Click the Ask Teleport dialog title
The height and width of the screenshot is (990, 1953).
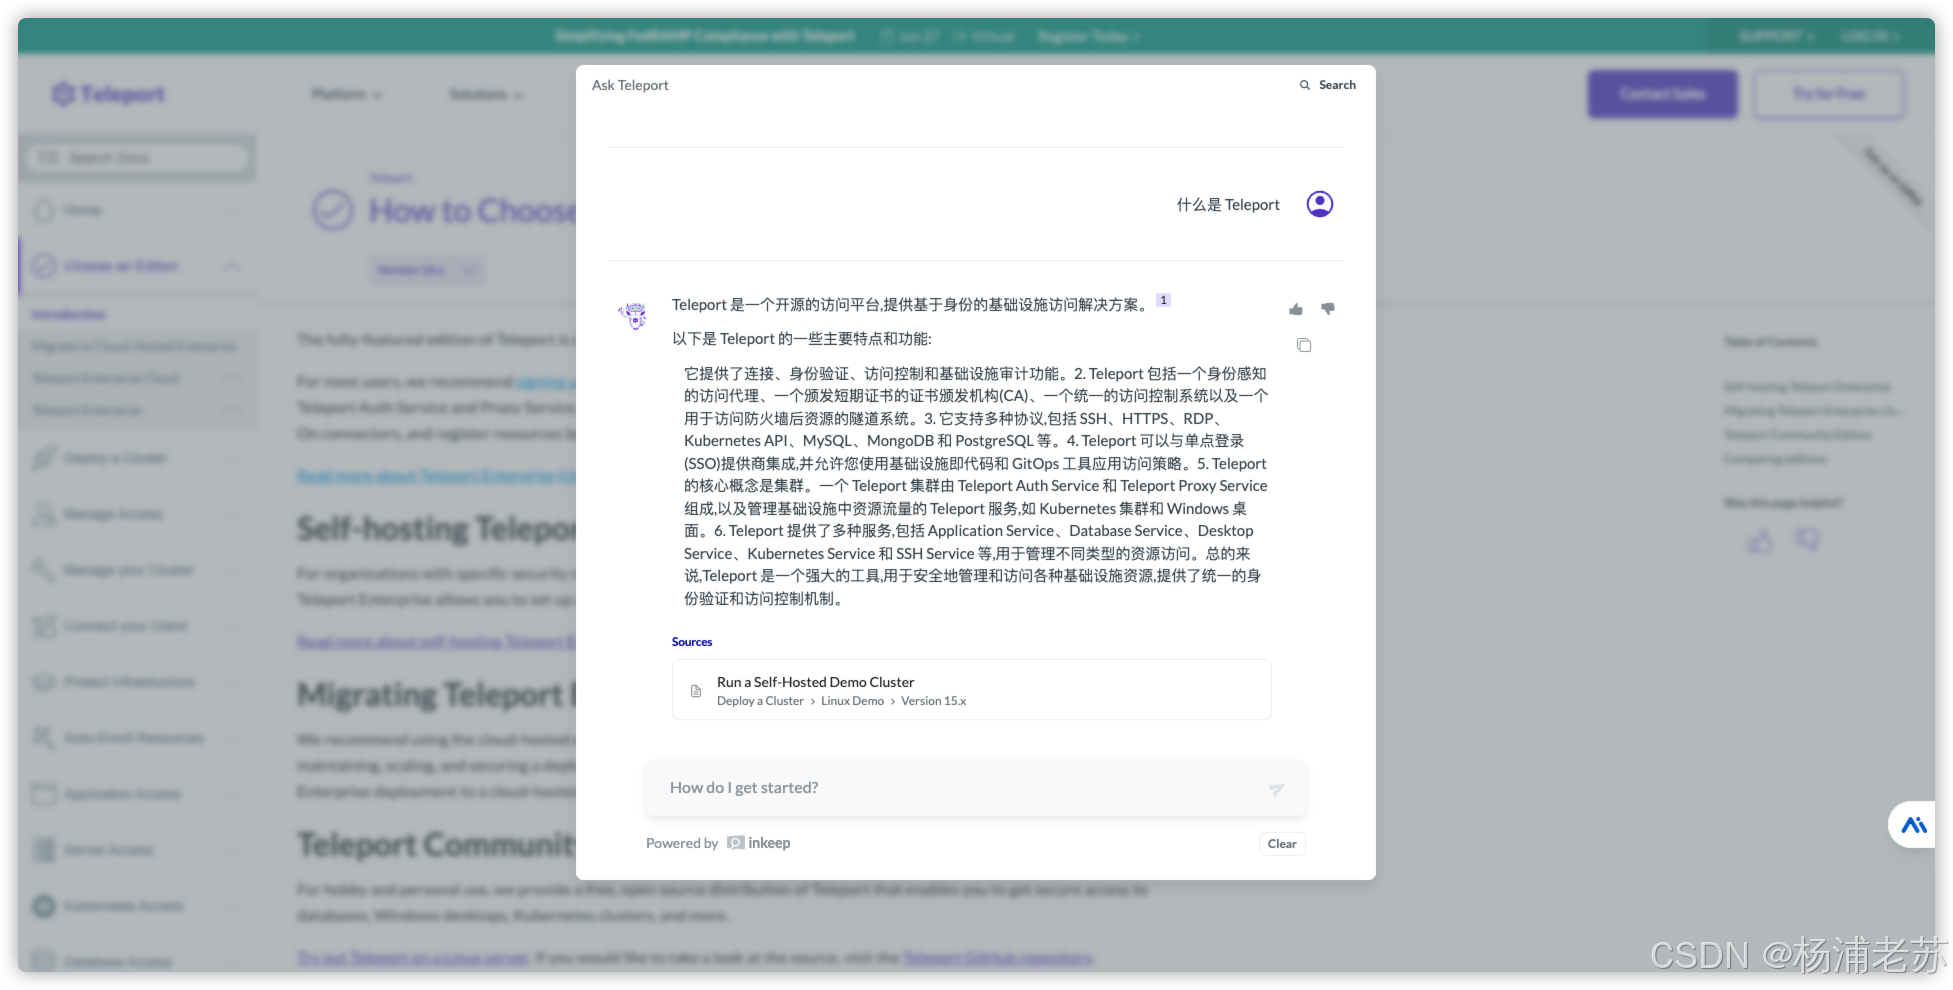pos(630,85)
